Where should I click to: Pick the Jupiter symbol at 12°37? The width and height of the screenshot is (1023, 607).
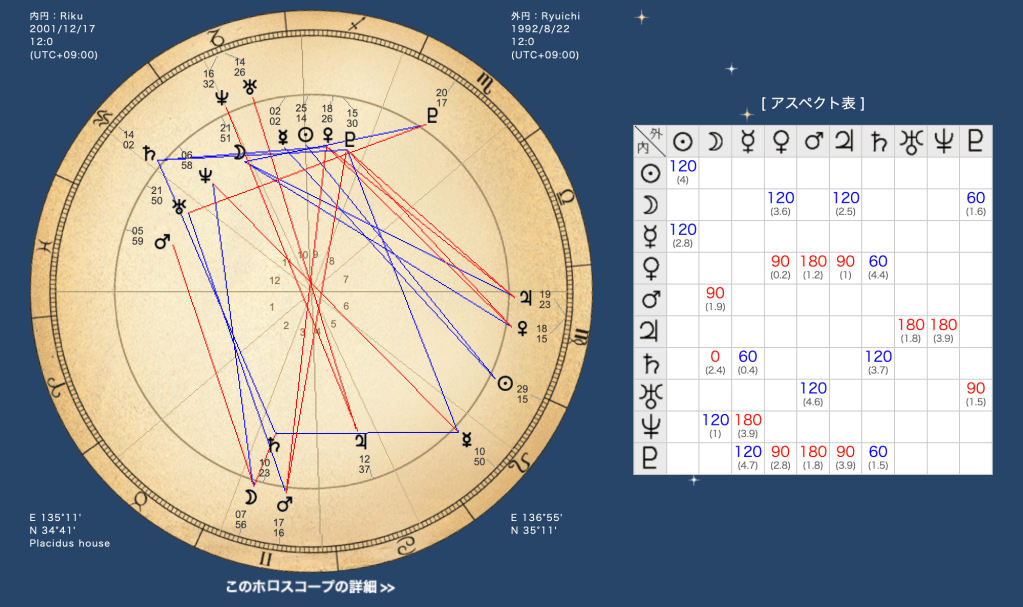359,438
